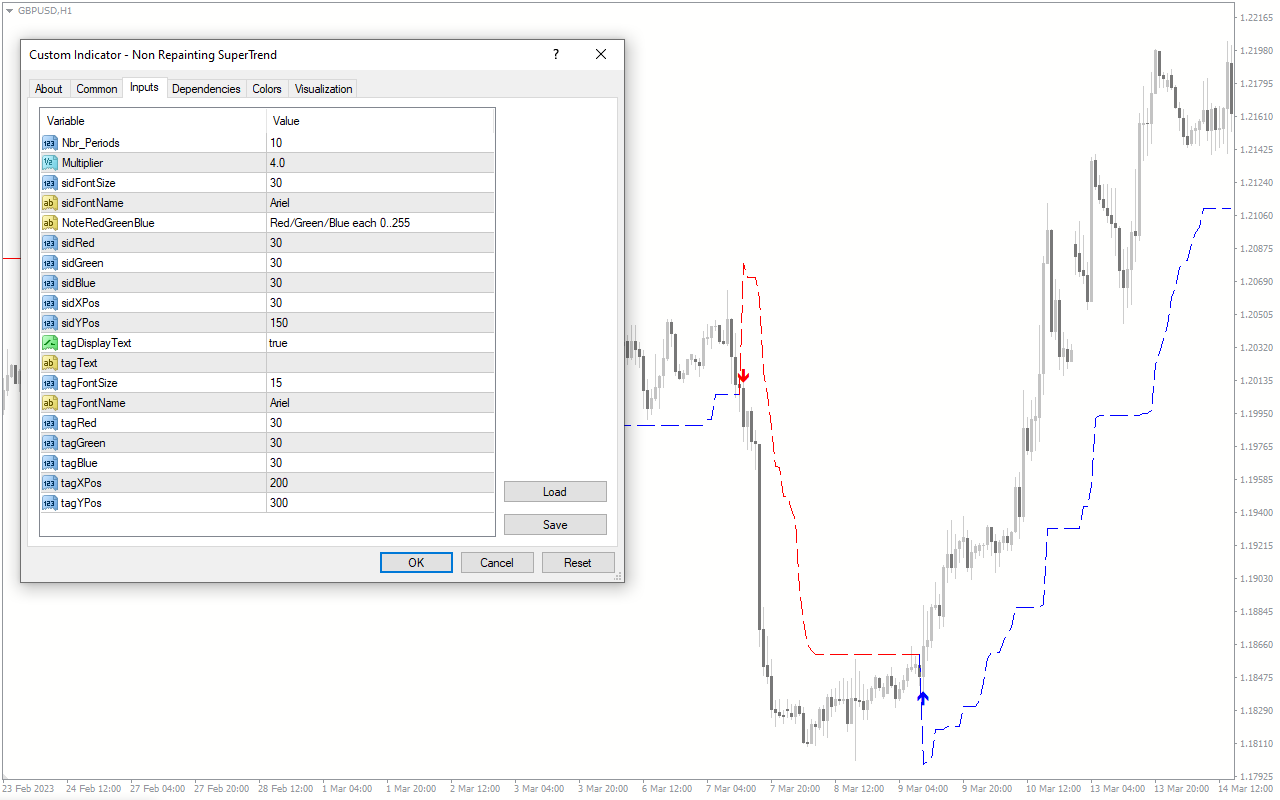Click the sidYPos variable icon
Image resolution: width=1280 pixels, height=800 pixels.
coord(49,323)
